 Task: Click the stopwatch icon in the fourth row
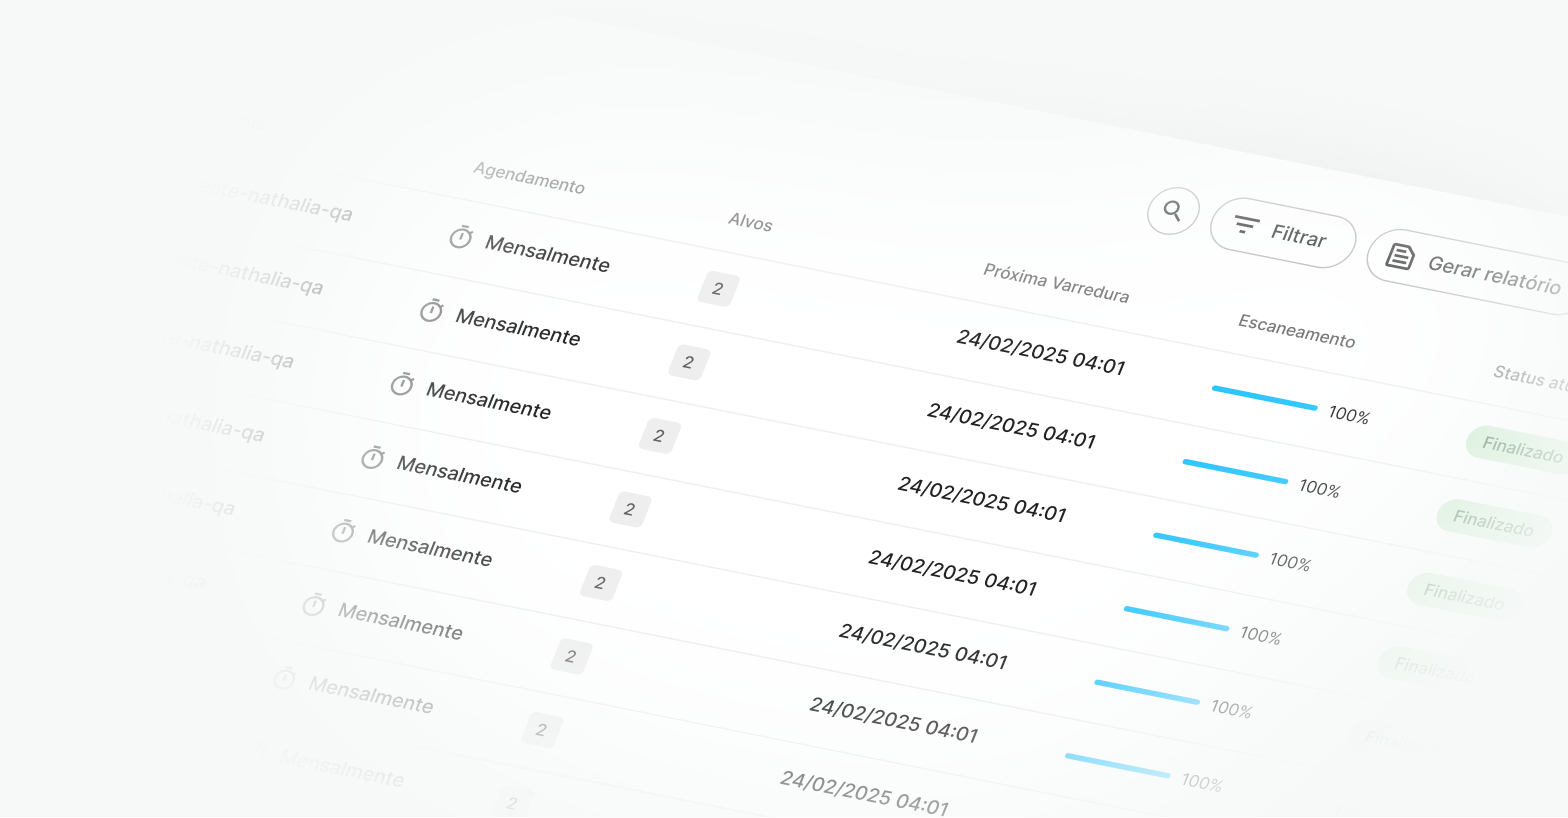[x=372, y=458]
